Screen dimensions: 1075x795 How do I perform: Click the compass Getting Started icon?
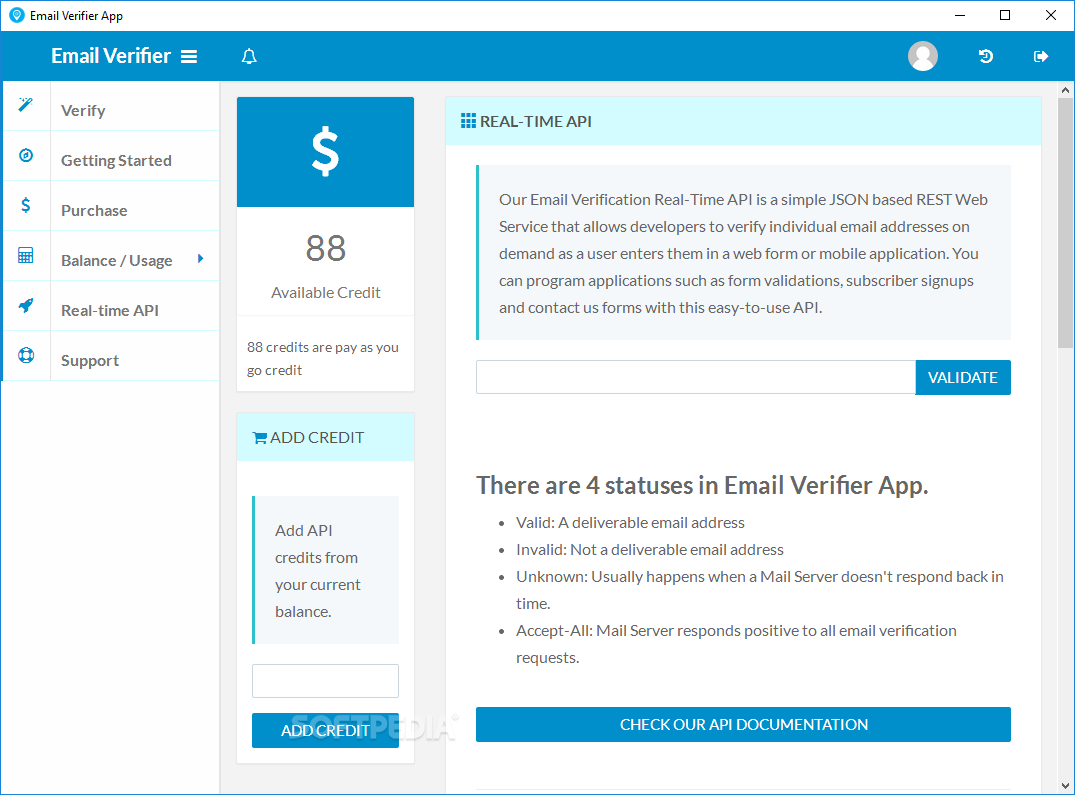pyautogui.click(x=26, y=155)
